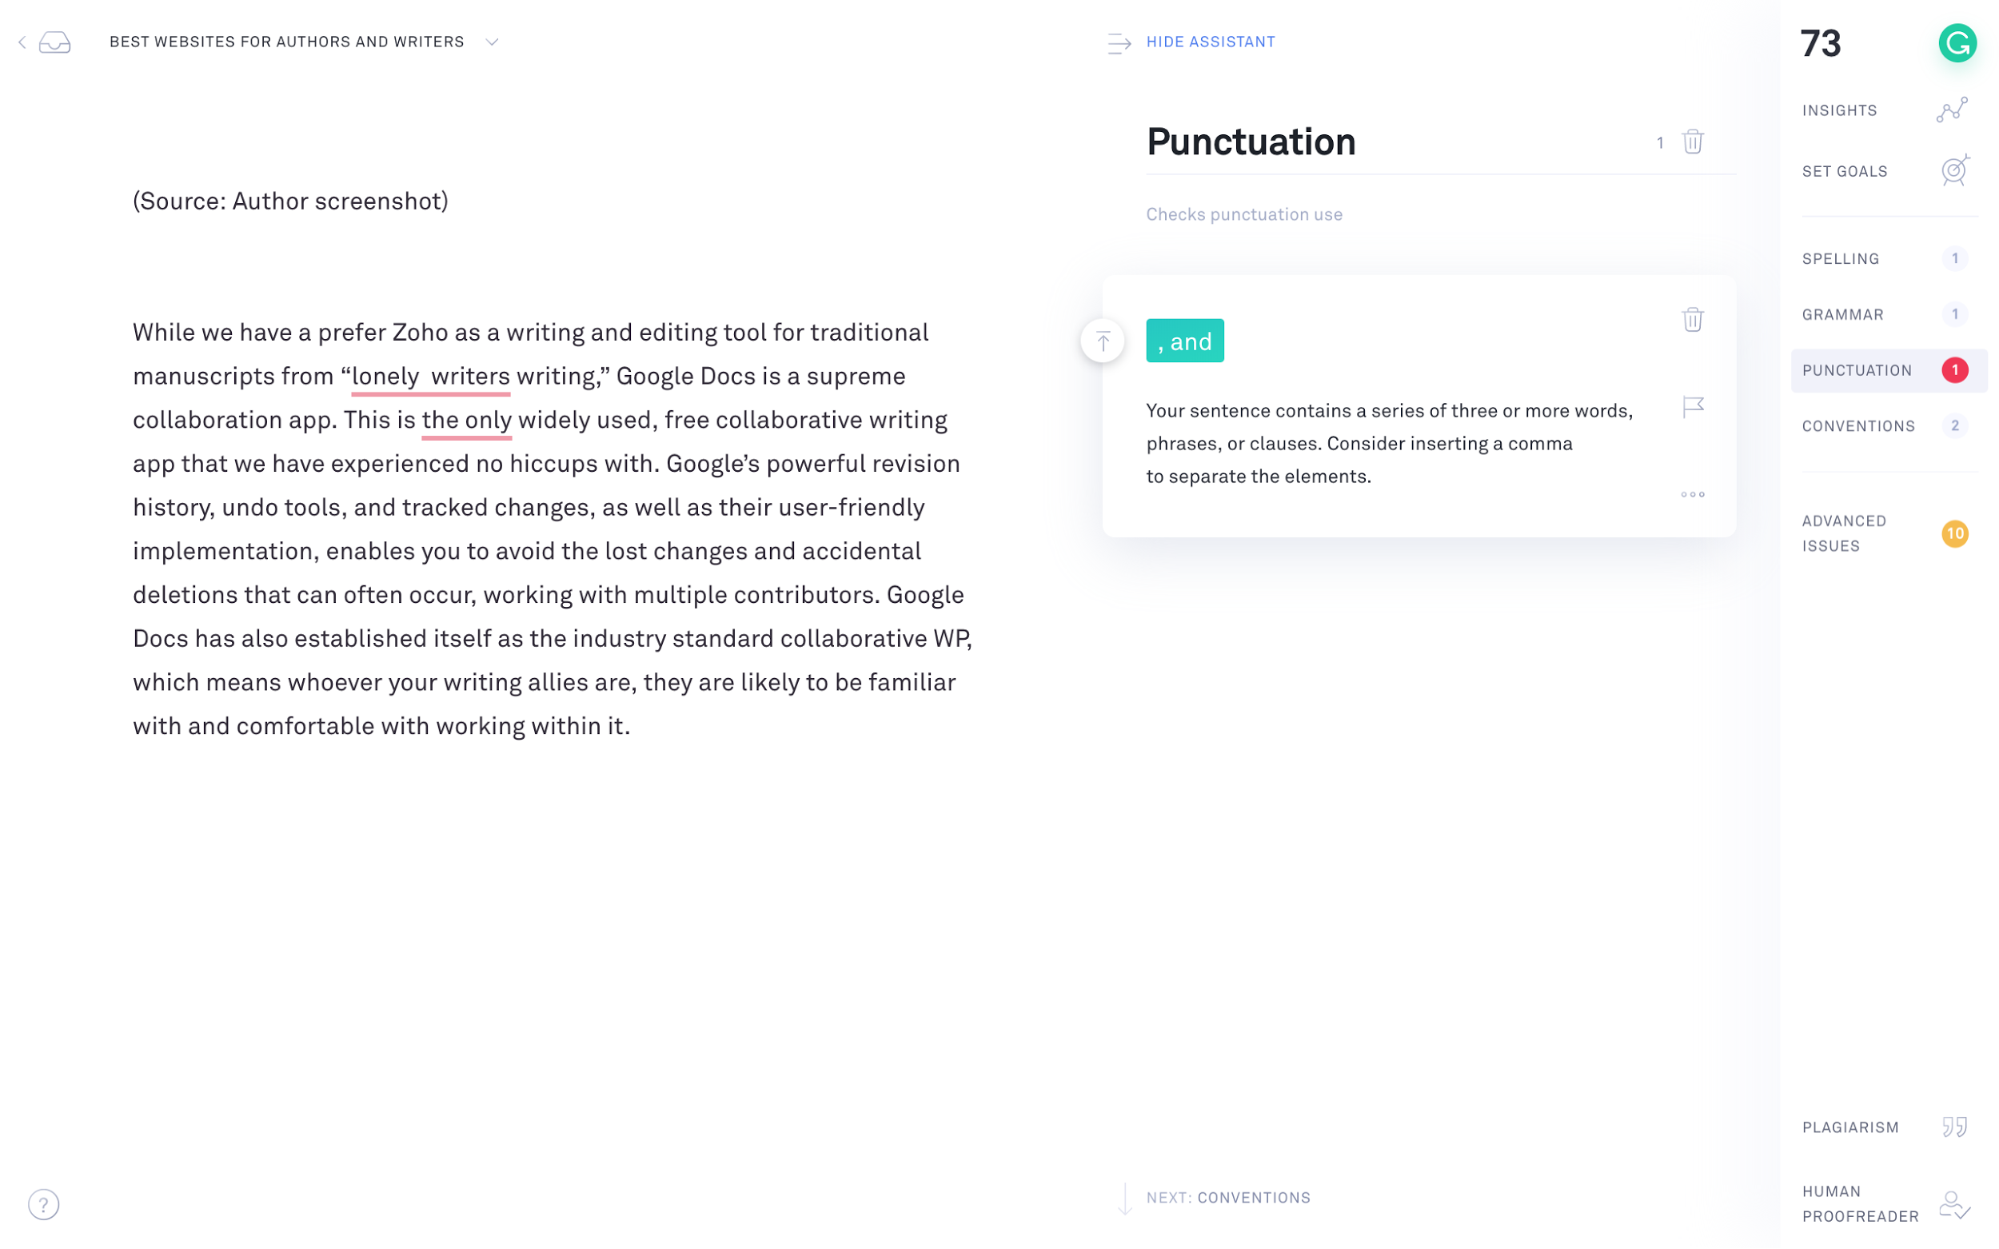Select the Spelling category
1999x1249 pixels.
[1884, 259]
